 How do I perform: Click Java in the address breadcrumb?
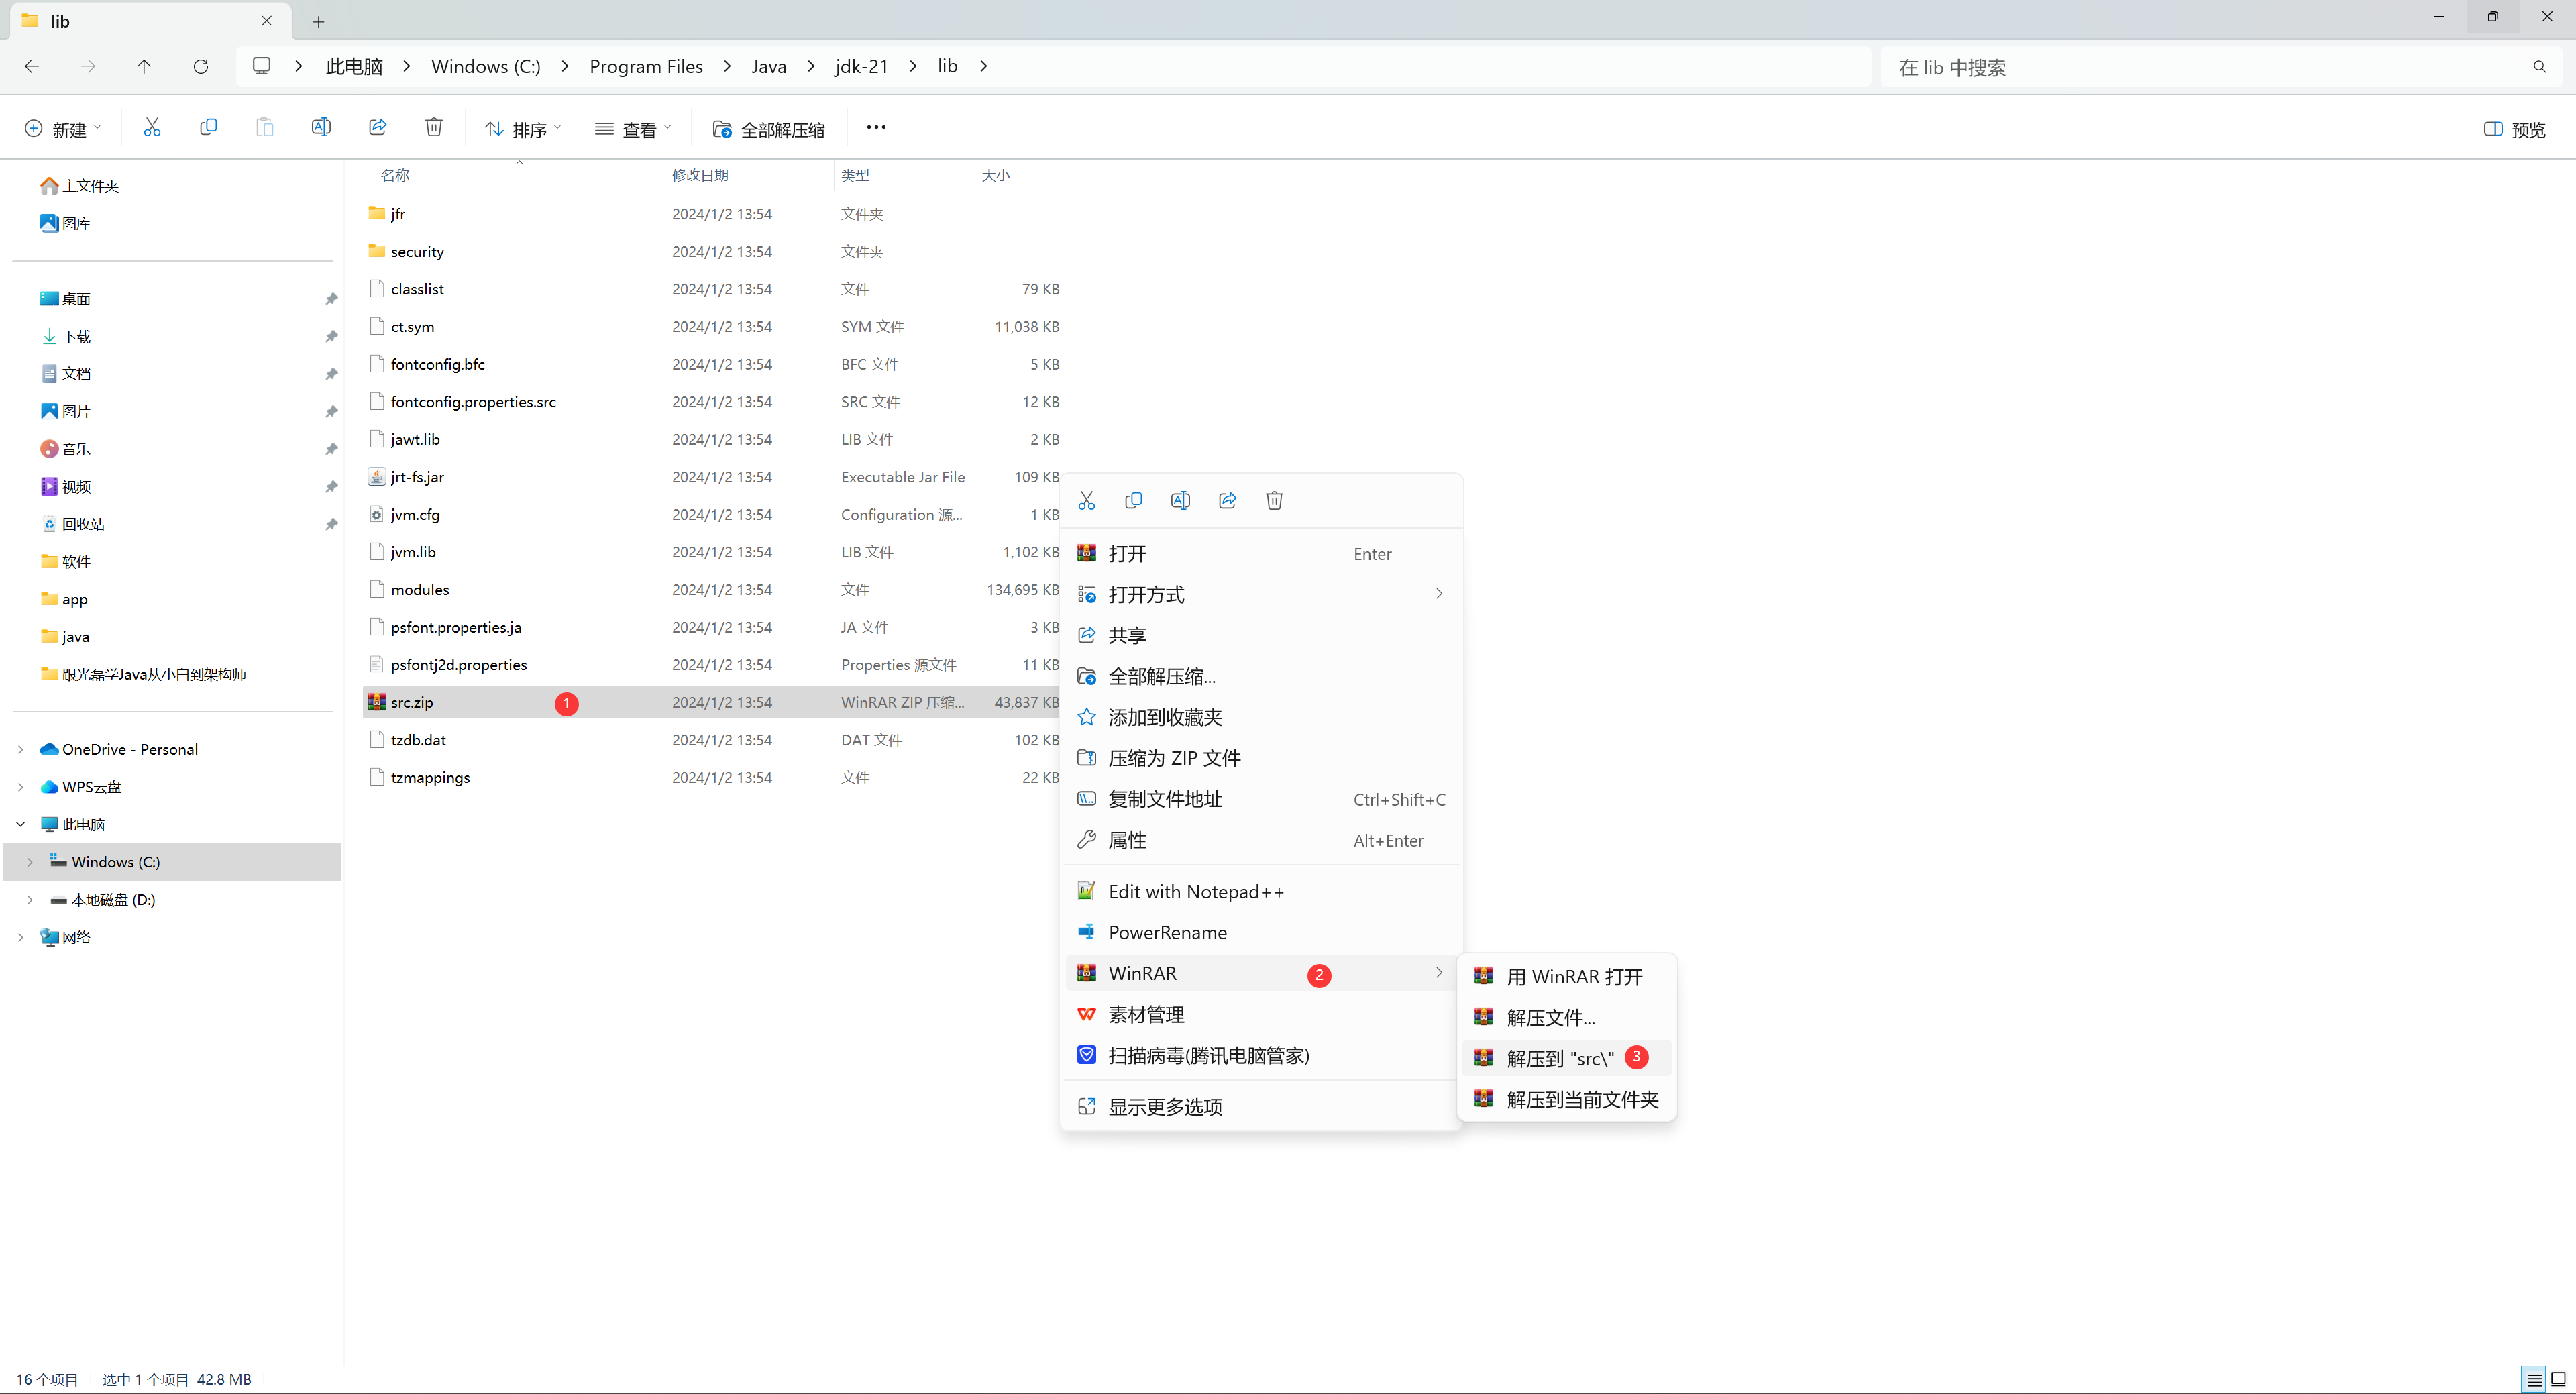click(x=768, y=66)
